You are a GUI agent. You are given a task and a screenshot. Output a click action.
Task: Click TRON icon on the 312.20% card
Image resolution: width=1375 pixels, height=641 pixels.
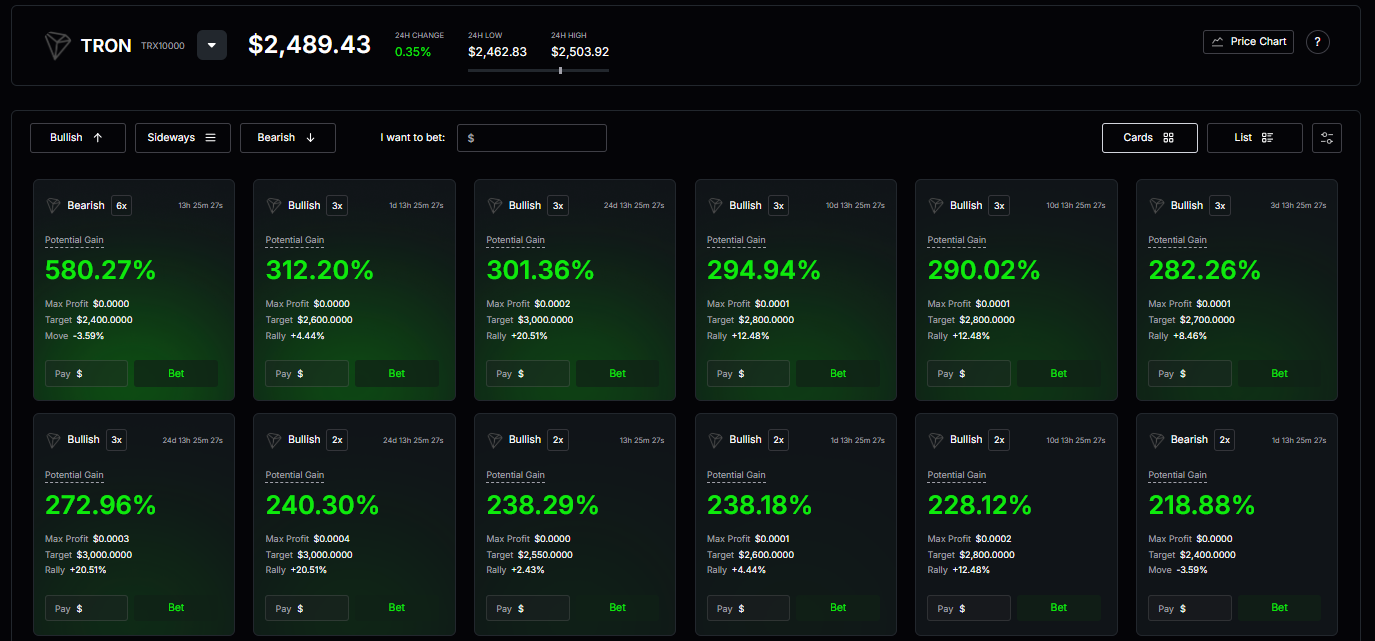tap(274, 205)
